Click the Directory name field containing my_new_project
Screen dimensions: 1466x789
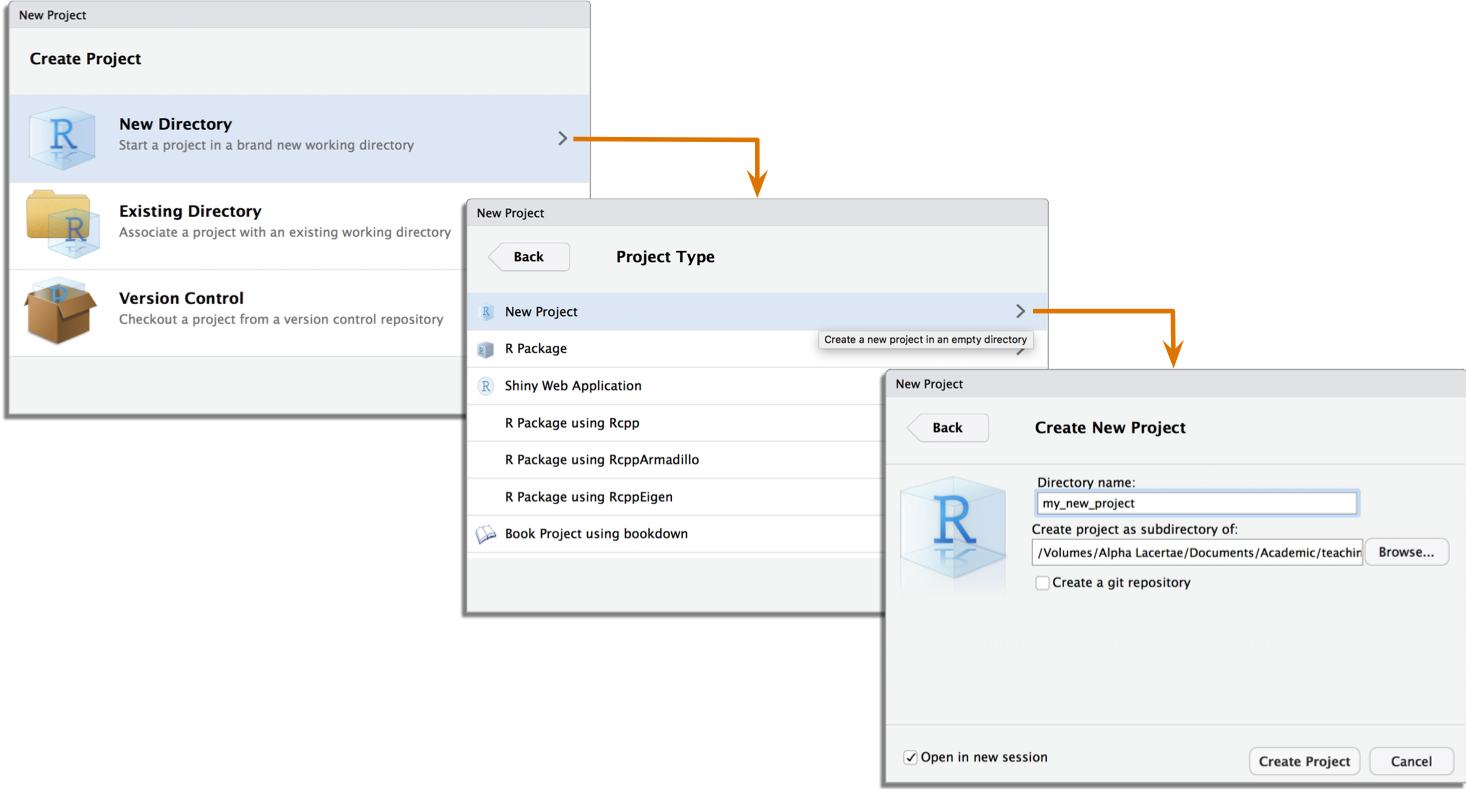1197,503
